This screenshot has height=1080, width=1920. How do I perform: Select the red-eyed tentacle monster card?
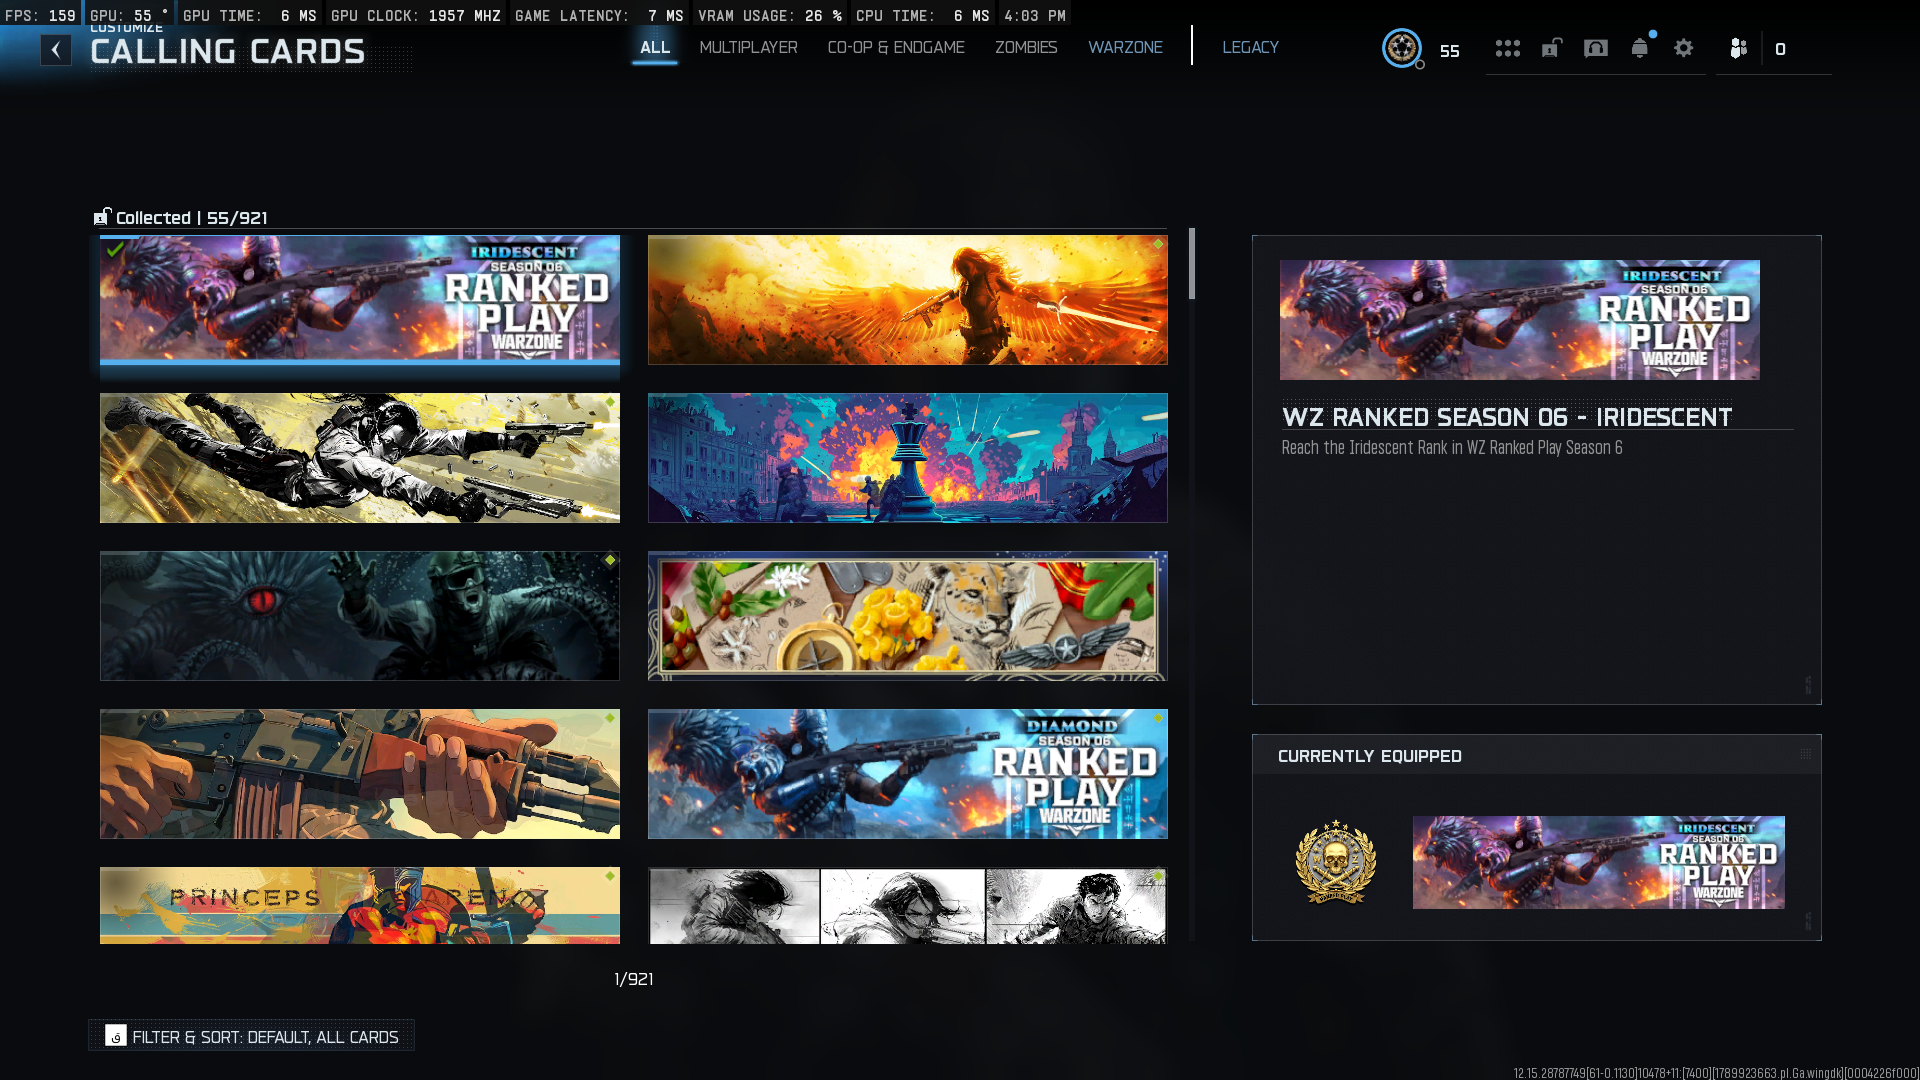pos(360,616)
